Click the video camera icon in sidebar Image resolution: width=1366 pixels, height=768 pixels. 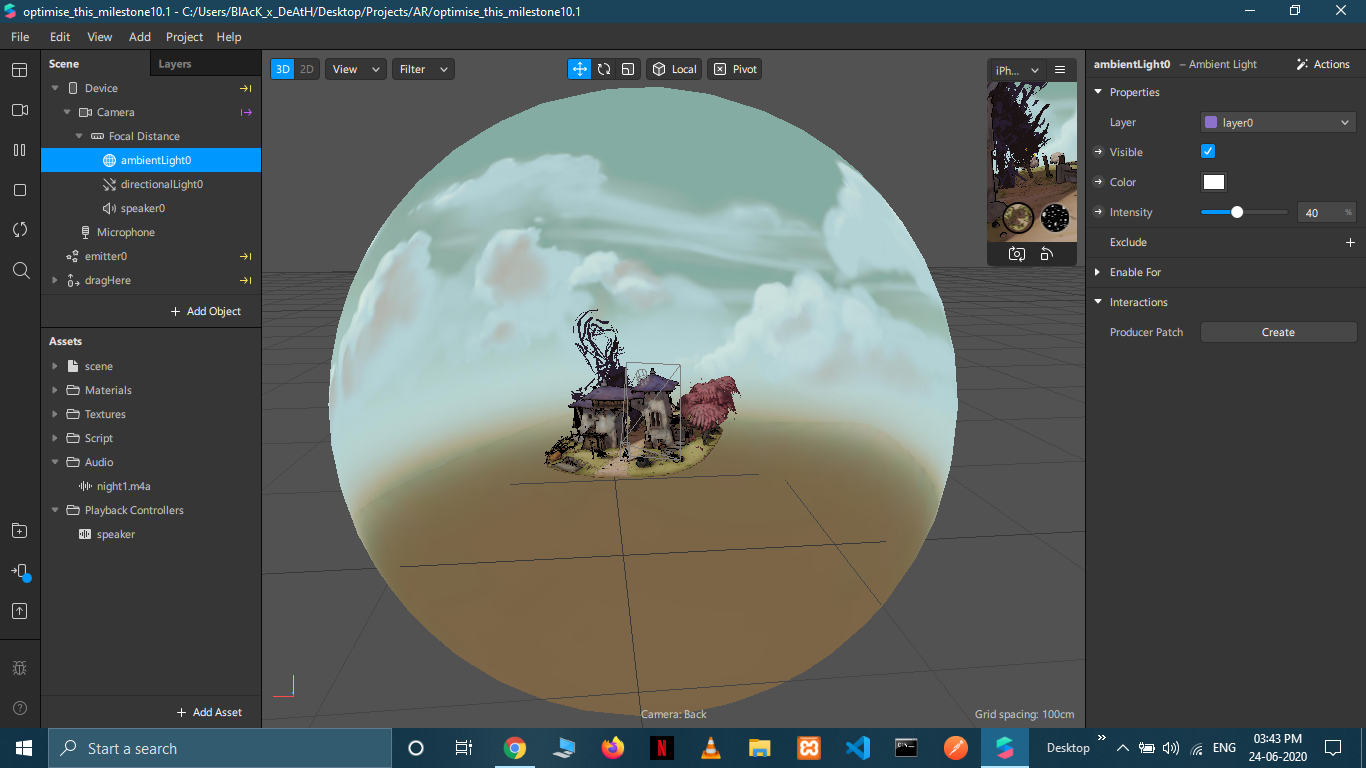(20, 110)
